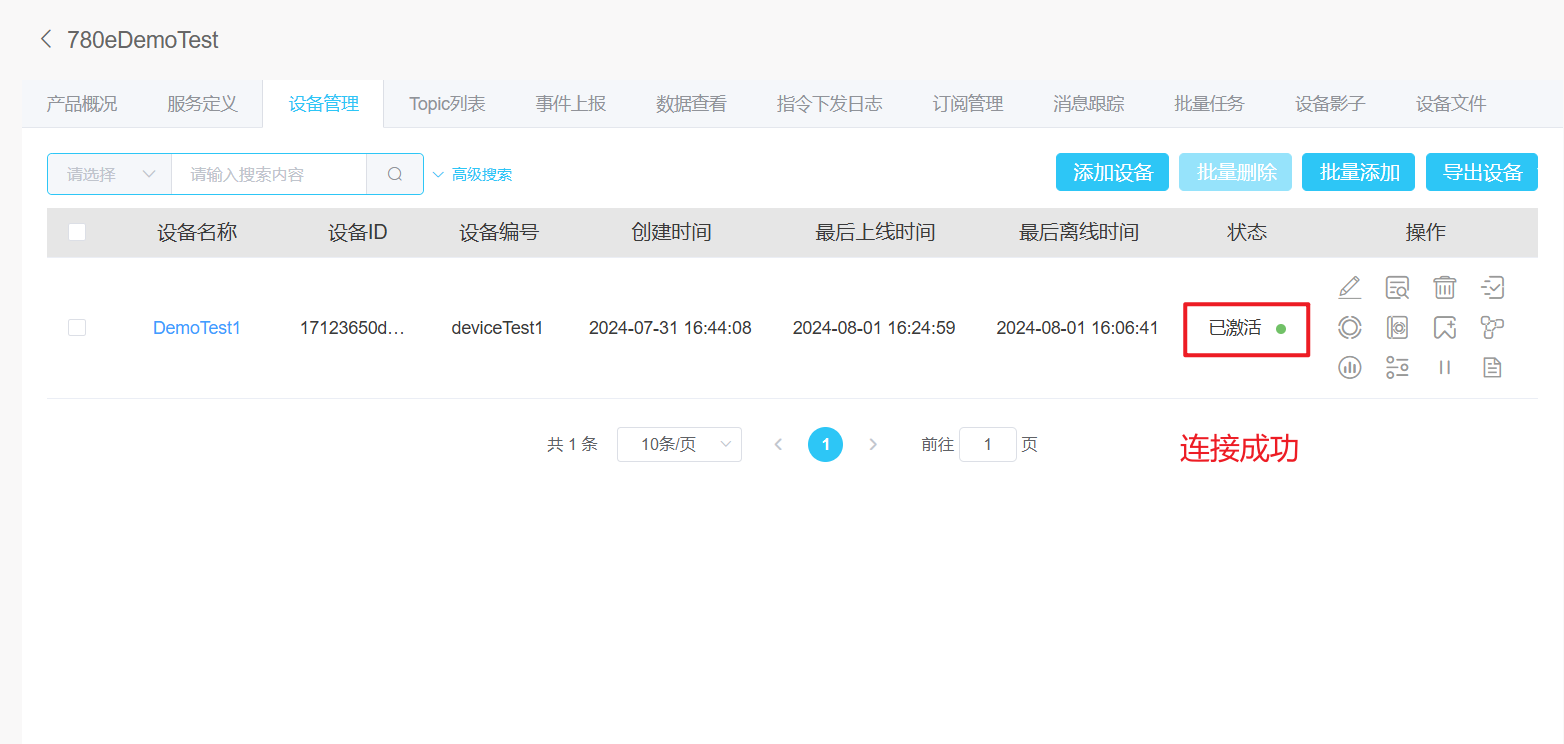
Task: Click the 设备名称 column header
Action: 197,233
